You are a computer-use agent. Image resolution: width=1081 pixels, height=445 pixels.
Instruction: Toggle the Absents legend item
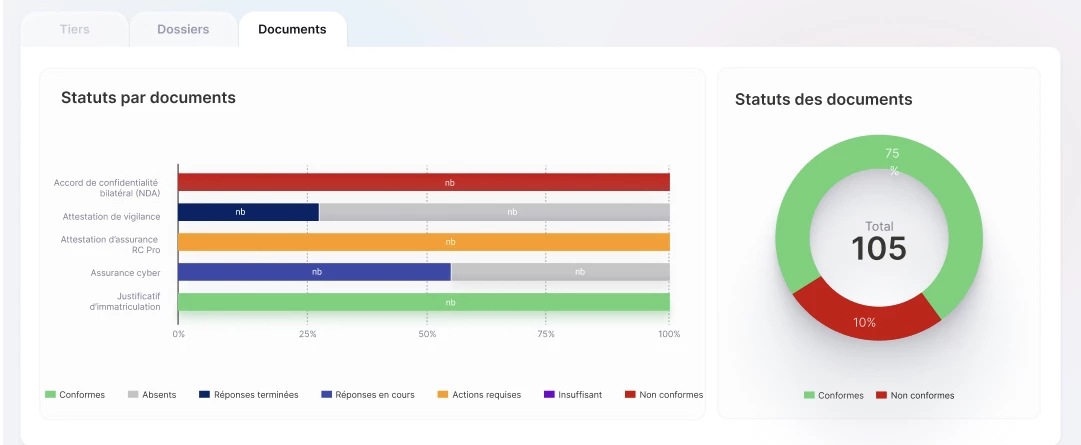point(151,395)
